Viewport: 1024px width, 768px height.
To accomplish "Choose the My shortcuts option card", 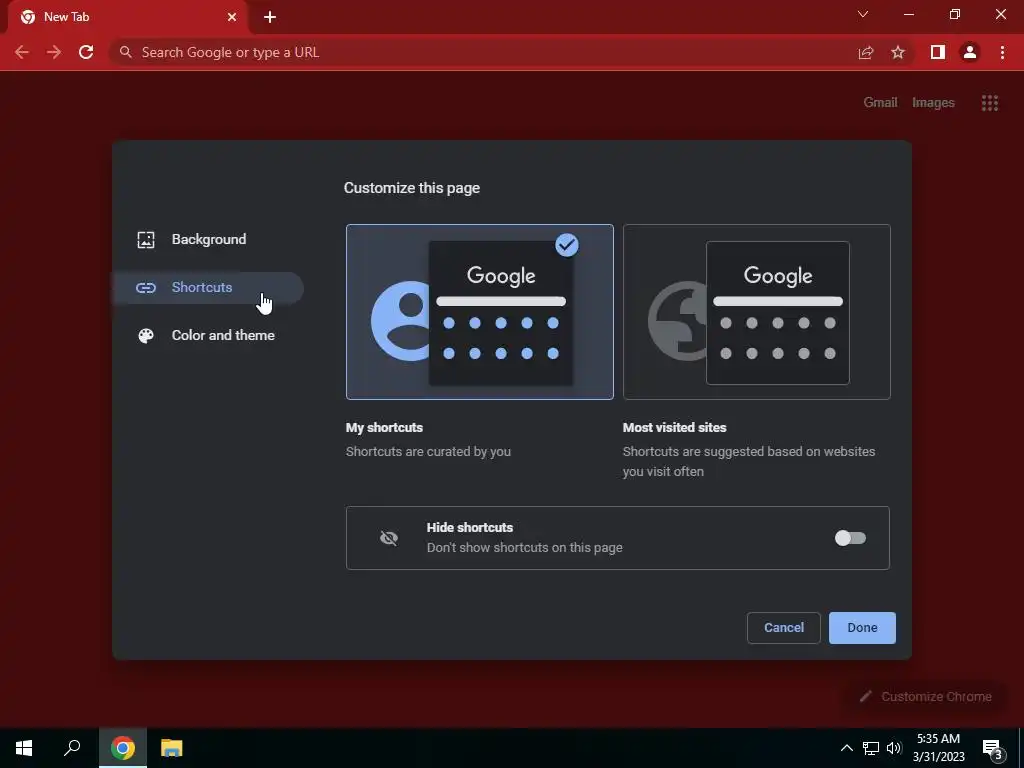I will tap(479, 312).
